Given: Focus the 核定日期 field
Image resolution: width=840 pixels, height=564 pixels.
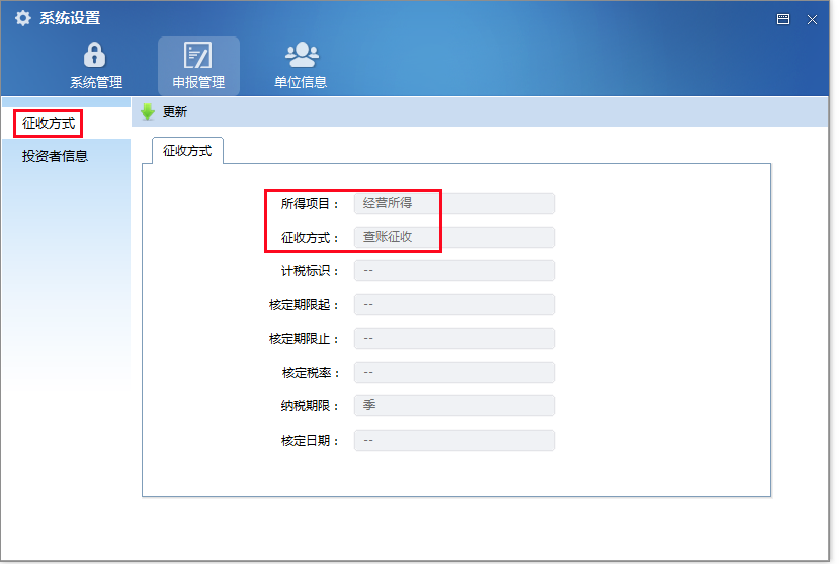Looking at the screenshot, I should point(453,440).
